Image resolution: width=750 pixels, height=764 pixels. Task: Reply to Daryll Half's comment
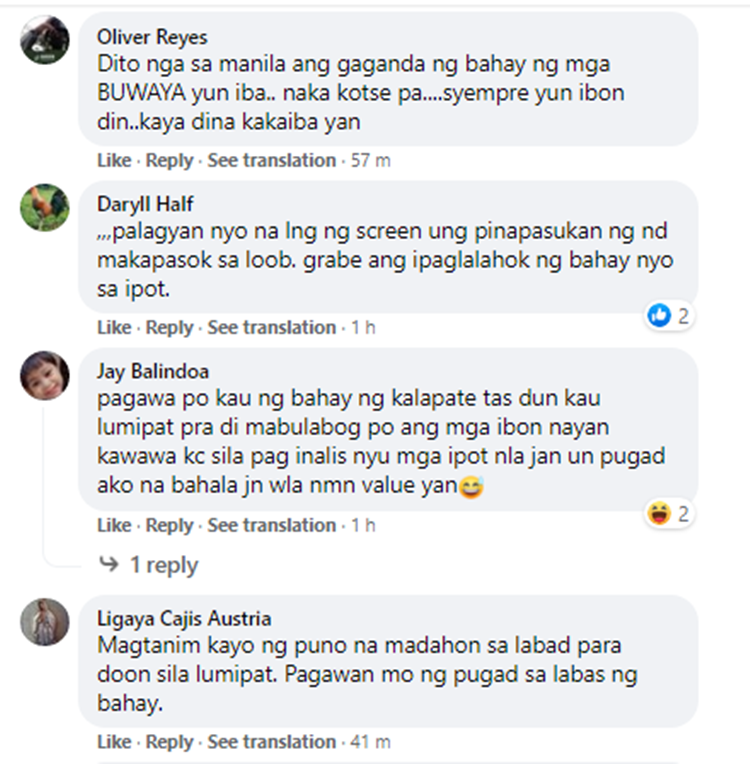pos(170,327)
